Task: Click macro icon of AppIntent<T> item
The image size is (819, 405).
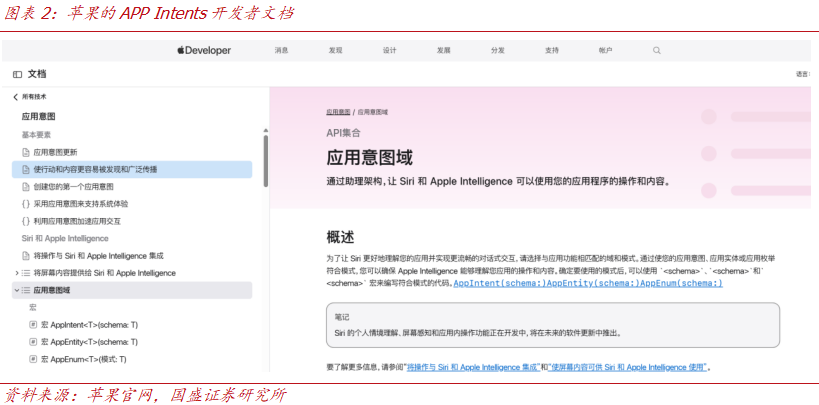Action: (x=33, y=325)
